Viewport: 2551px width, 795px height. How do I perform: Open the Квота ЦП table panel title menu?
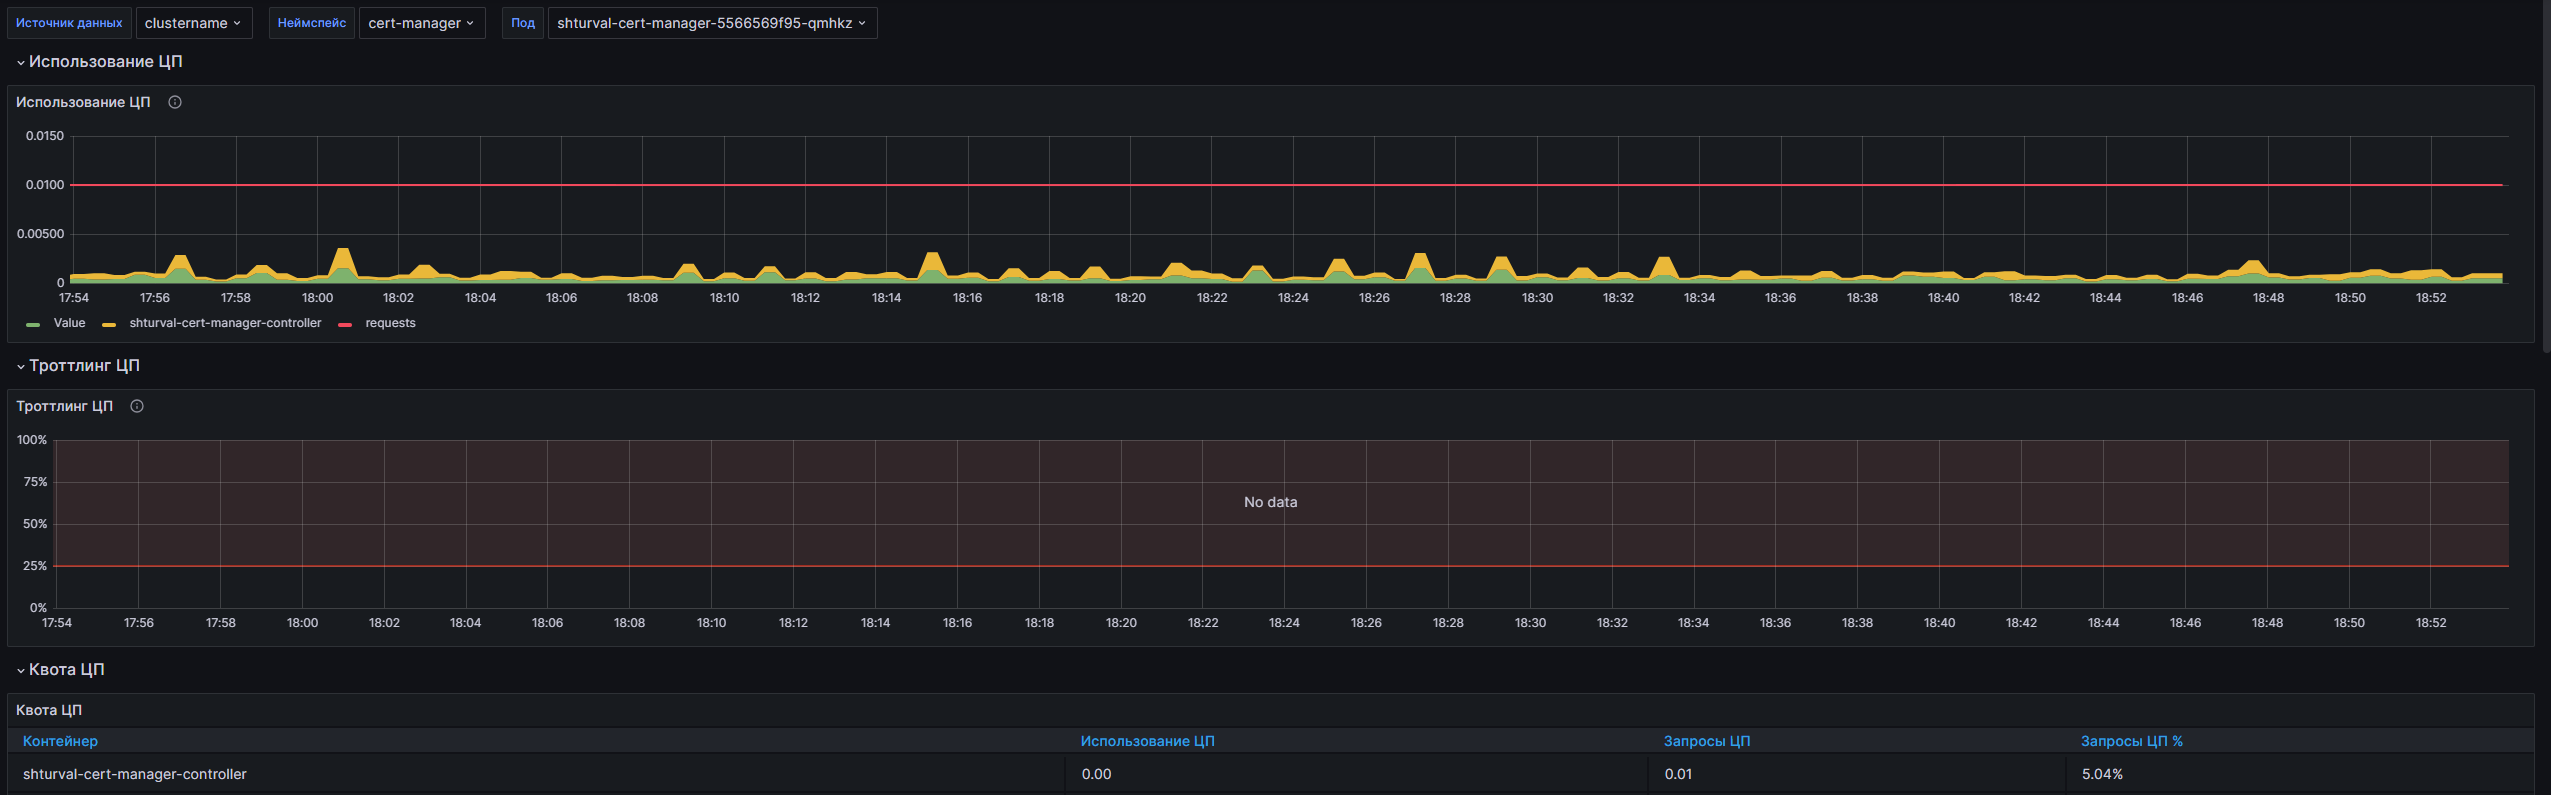pyautogui.click(x=49, y=710)
